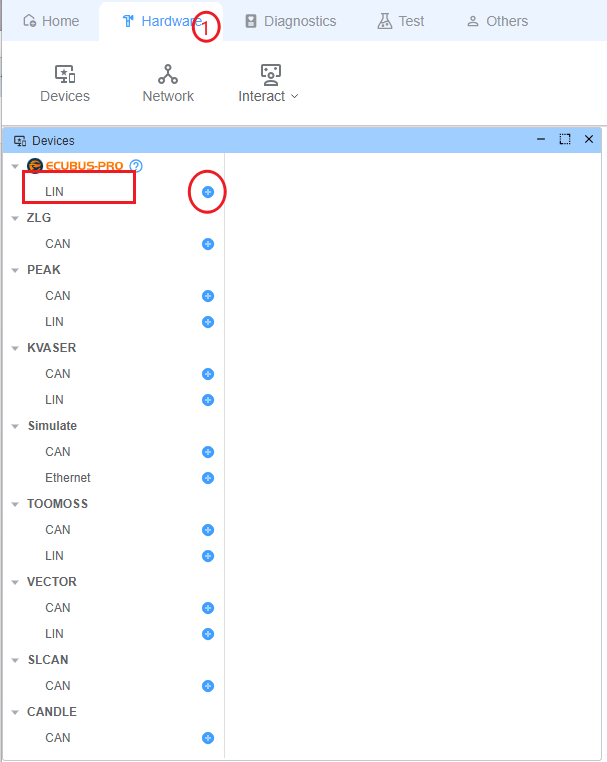Select LIN under ECUBUS-PRO

click(54, 192)
